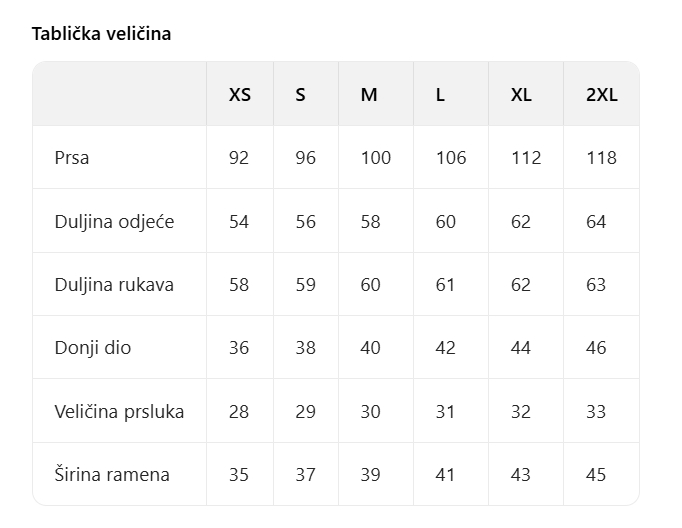
Task: Click the 2XL column header
Action: click(x=602, y=95)
